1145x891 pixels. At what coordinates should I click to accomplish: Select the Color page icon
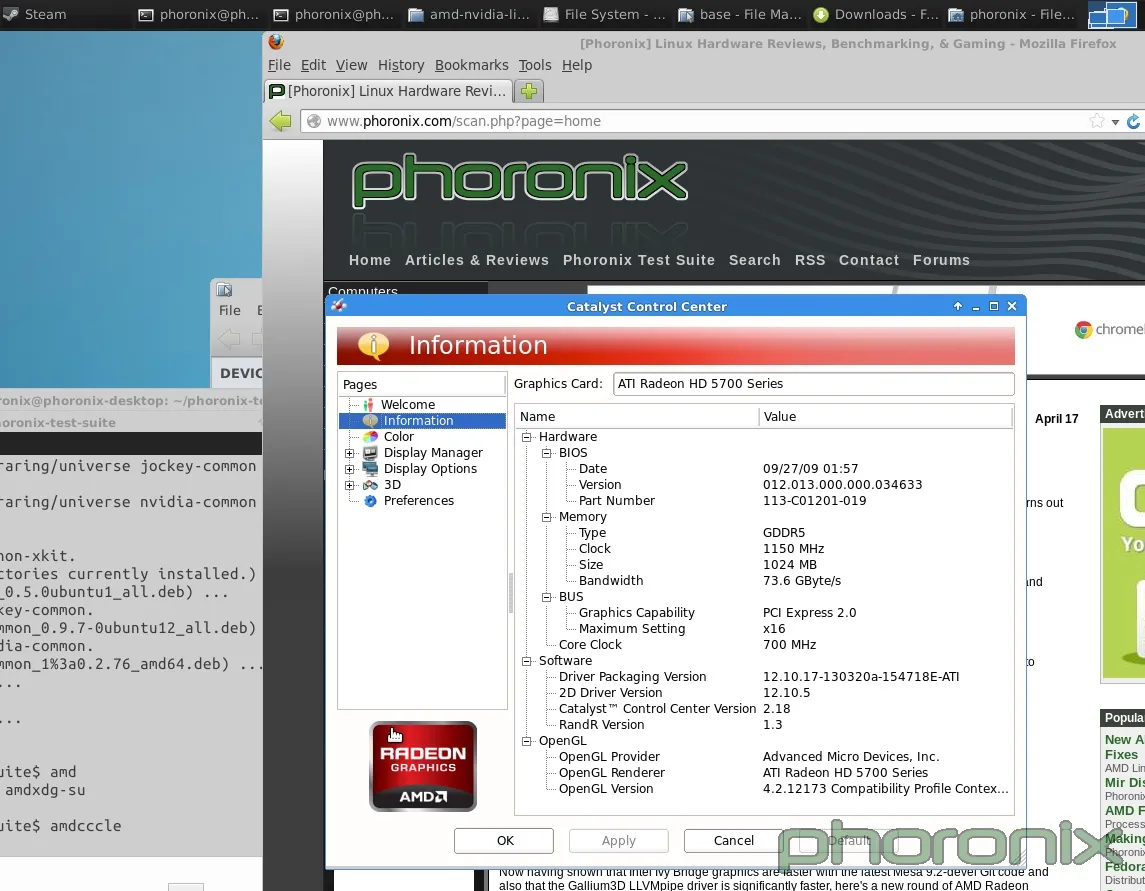click(x=370, y=437)
